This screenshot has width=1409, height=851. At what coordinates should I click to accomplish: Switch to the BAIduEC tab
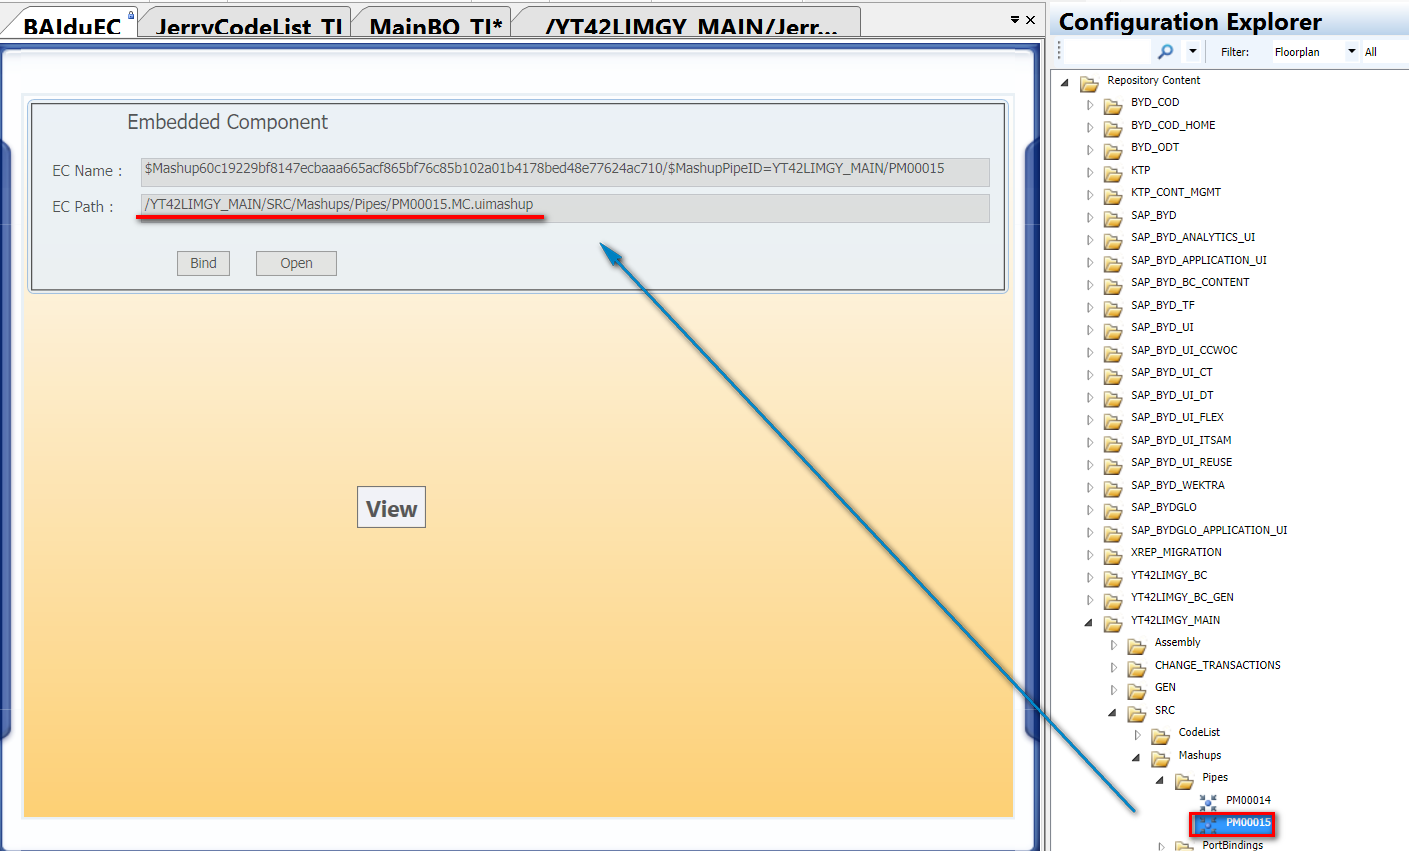pos(72,26)
